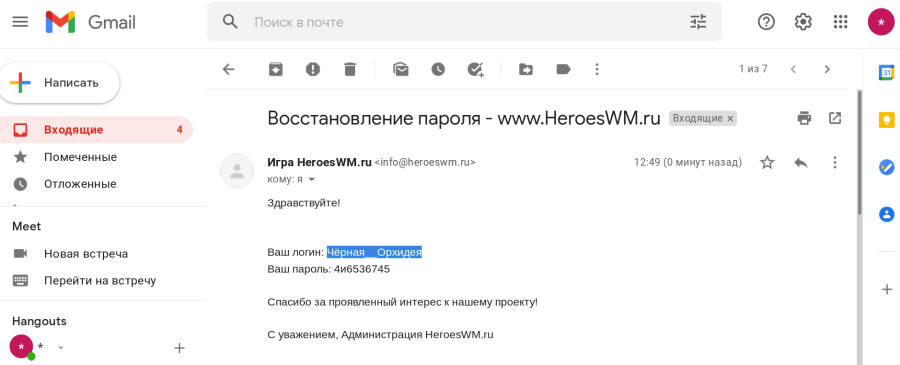Click sender name Игра HeroesWM.ru

pyautogui.click(x=320, y=162)
